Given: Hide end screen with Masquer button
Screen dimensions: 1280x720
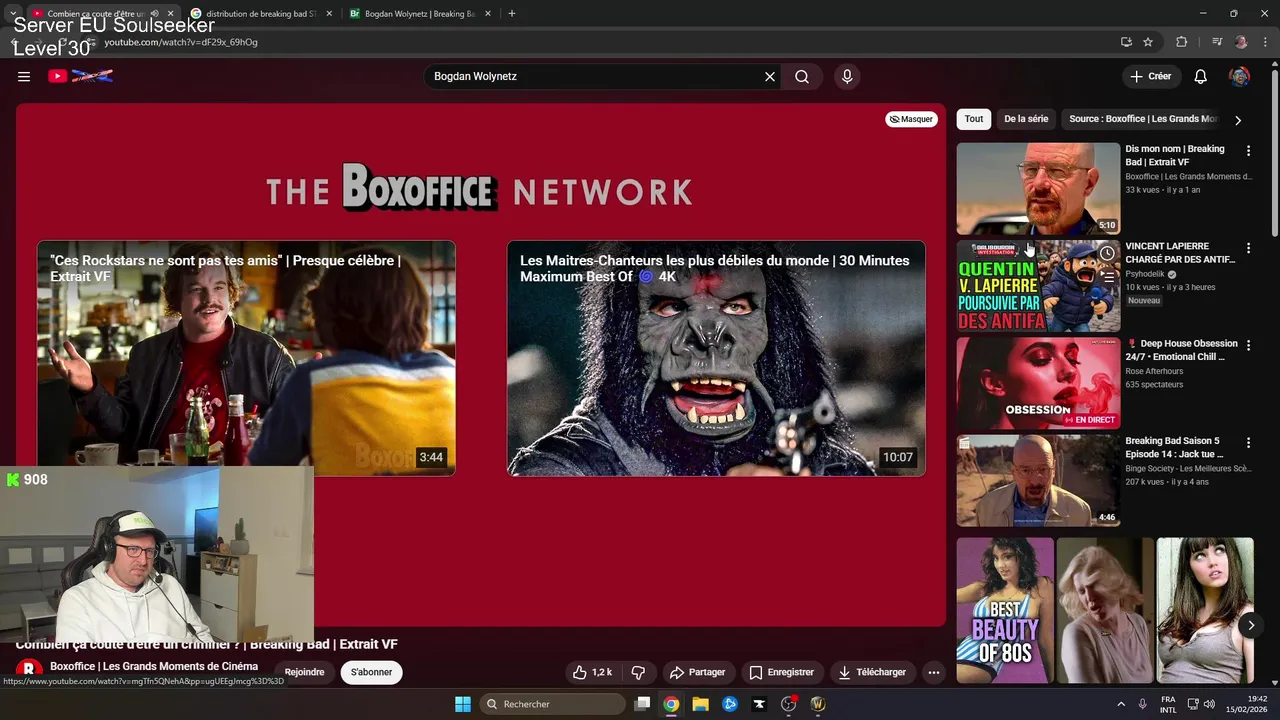Looking at the screenshot, I should pos(911,119).
